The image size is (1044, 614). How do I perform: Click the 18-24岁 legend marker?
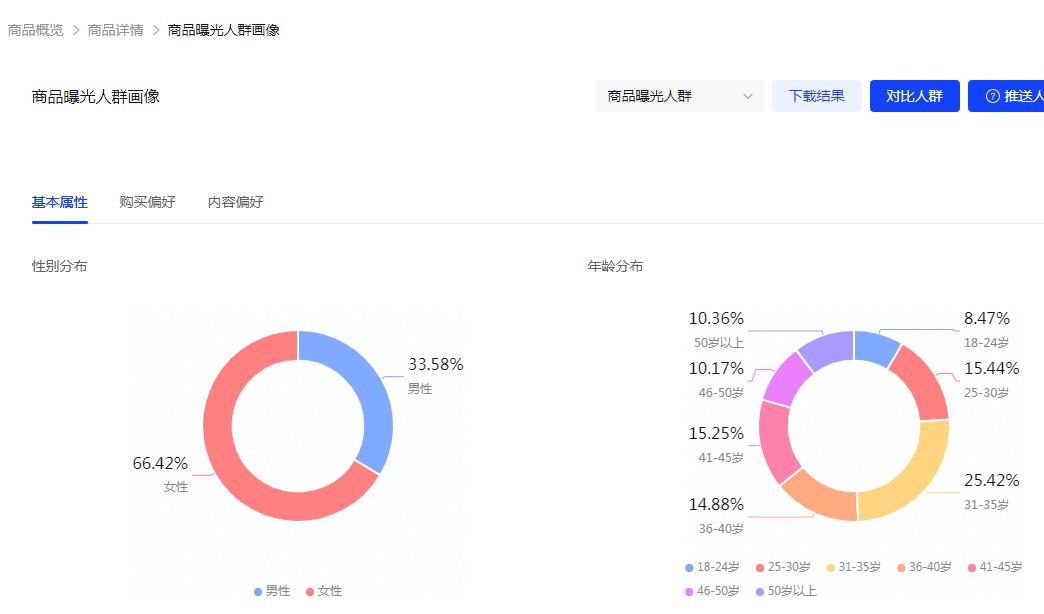pyautogui.click(x=688, y=567)
